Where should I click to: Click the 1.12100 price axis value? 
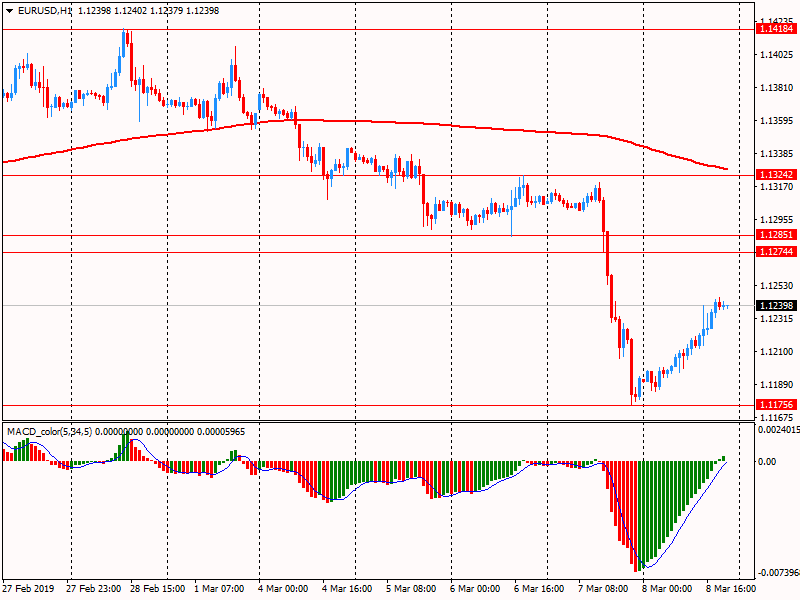(777, 352)
